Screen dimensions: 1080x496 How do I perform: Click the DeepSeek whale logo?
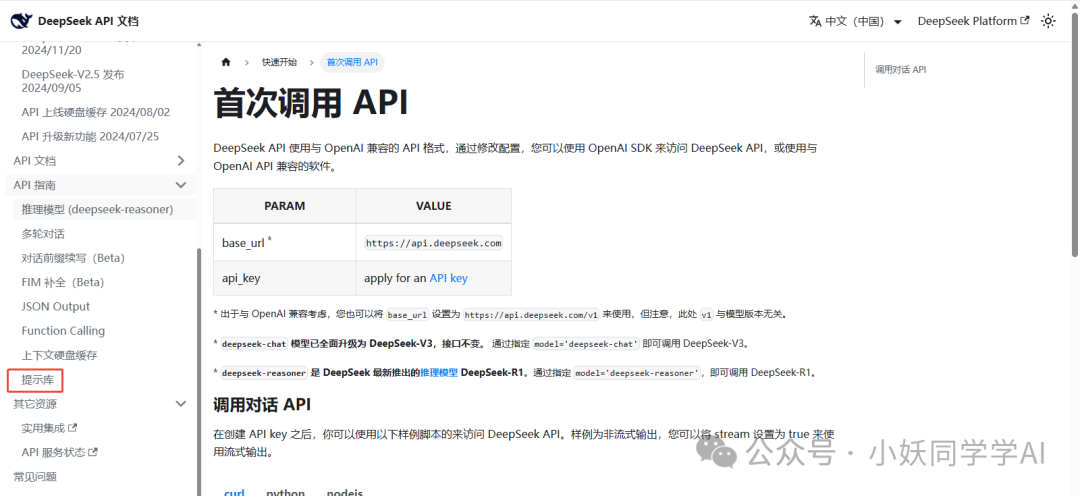pyautogui.click(x=21, y=21)
